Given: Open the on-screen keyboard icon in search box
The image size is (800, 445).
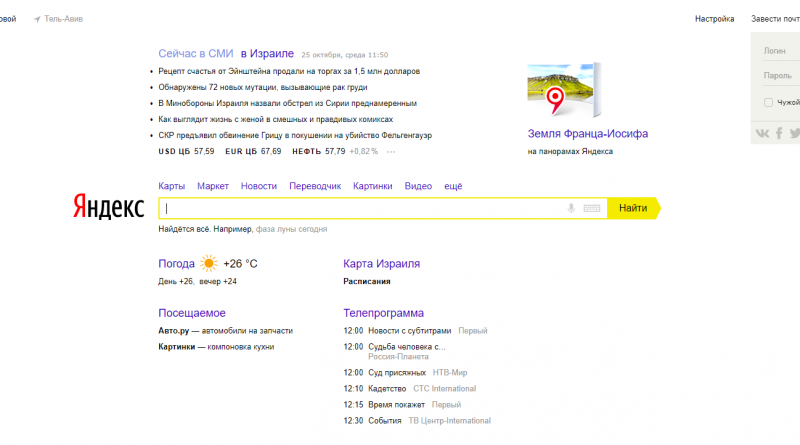Looking at the screenshot, I should pos(592,208).
